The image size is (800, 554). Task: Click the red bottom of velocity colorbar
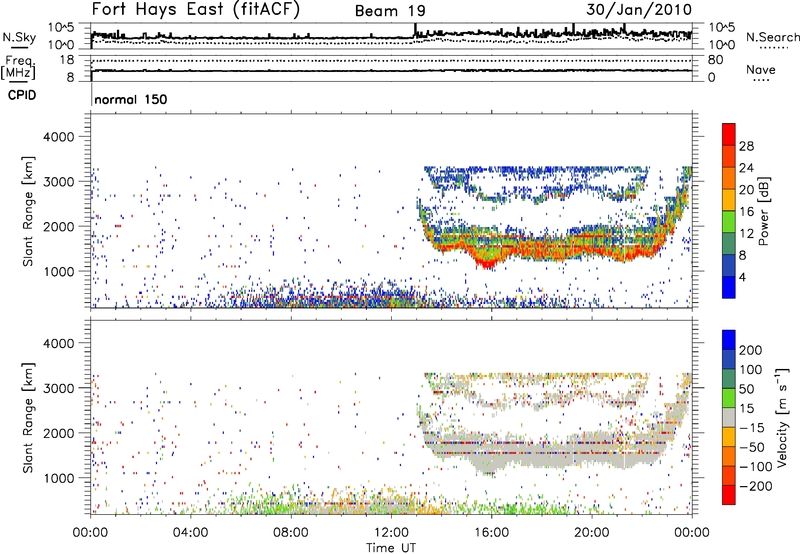point(729,496)
